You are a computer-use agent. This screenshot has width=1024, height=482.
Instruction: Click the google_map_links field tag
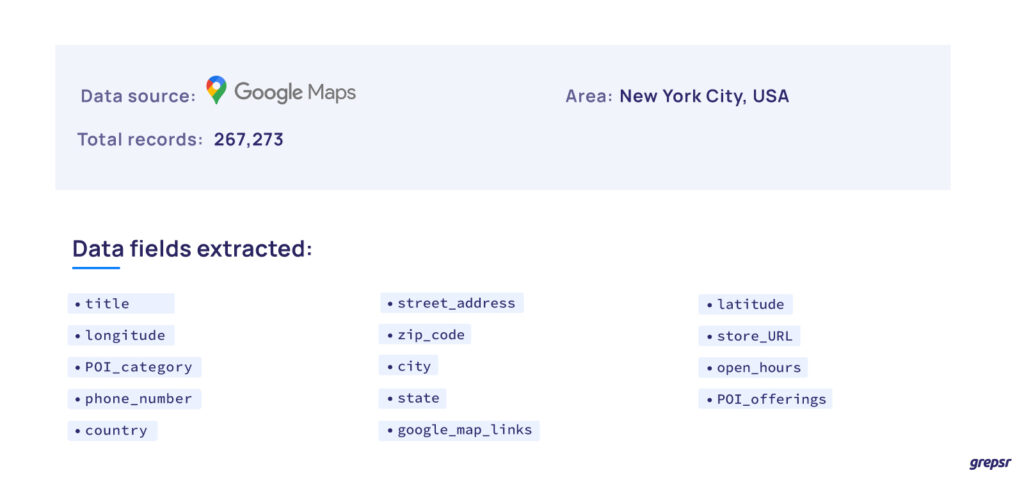click(x=459, y=430)
